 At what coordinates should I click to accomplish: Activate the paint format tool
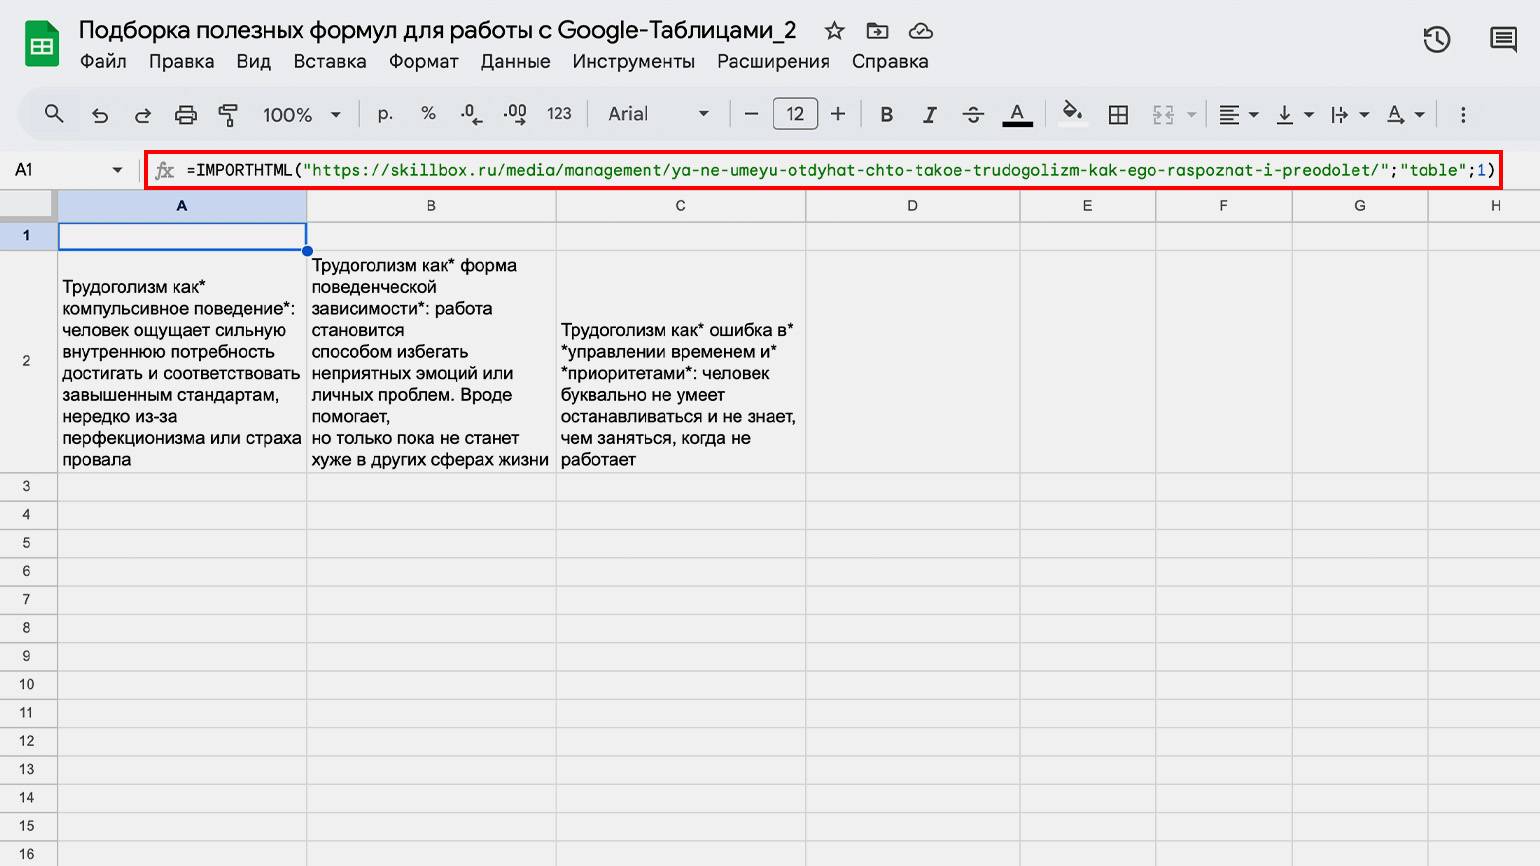coord(228,115)
